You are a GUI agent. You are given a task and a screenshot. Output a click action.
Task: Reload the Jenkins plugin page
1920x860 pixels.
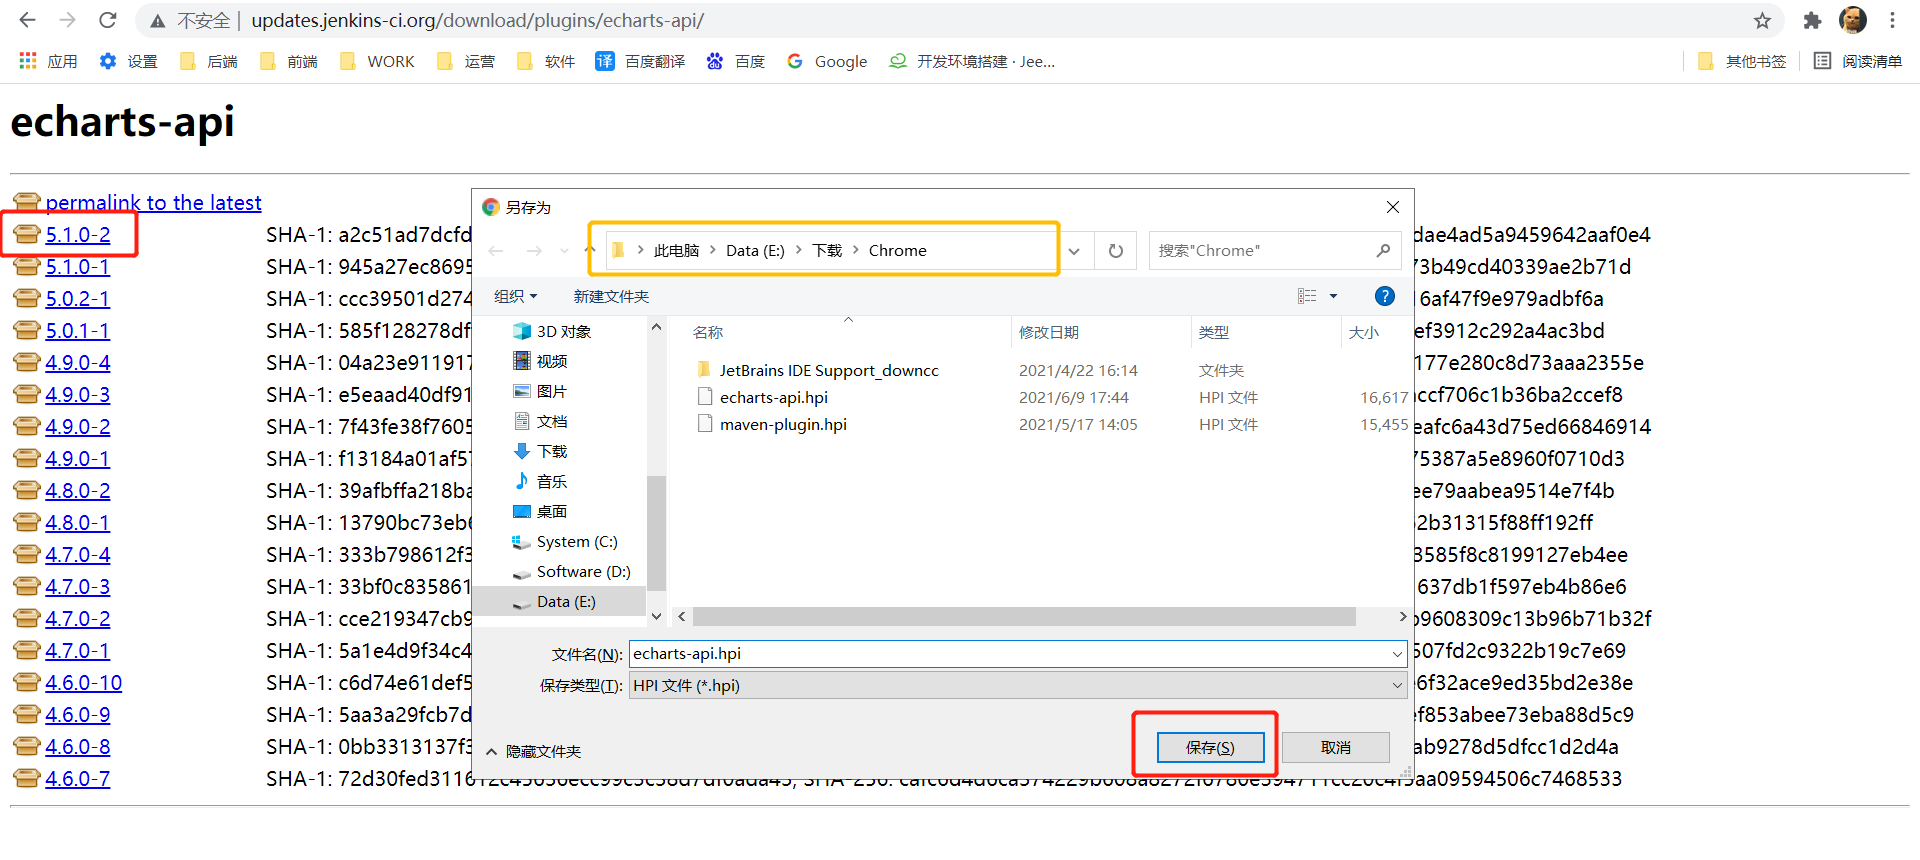click(x=108, y=20)
